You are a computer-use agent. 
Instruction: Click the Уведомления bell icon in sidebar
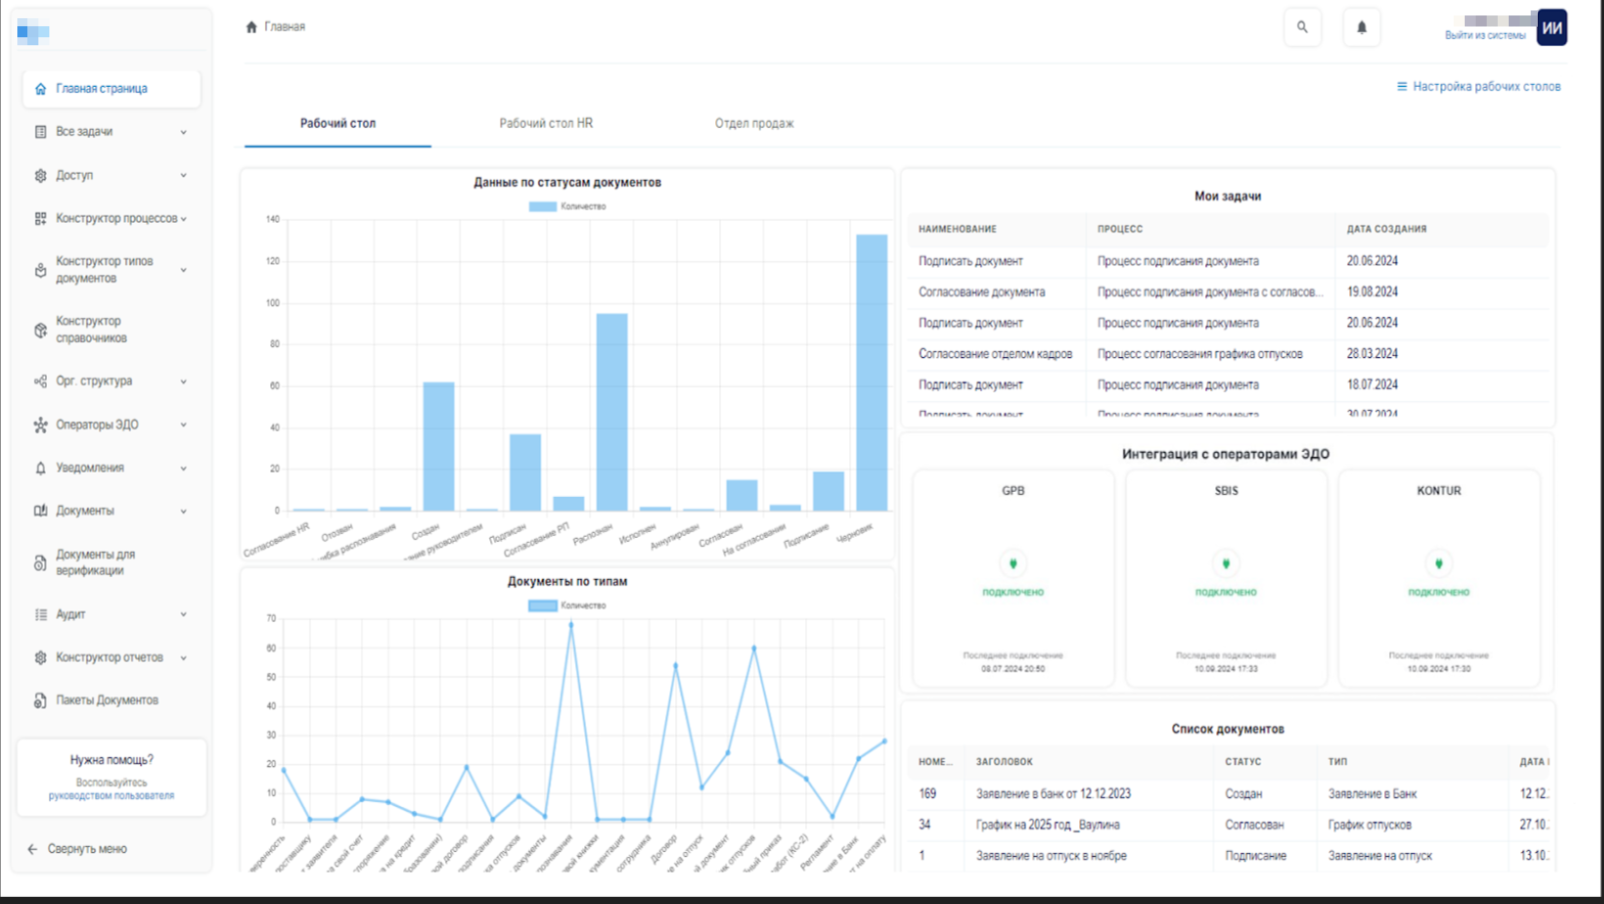(40, 468)
